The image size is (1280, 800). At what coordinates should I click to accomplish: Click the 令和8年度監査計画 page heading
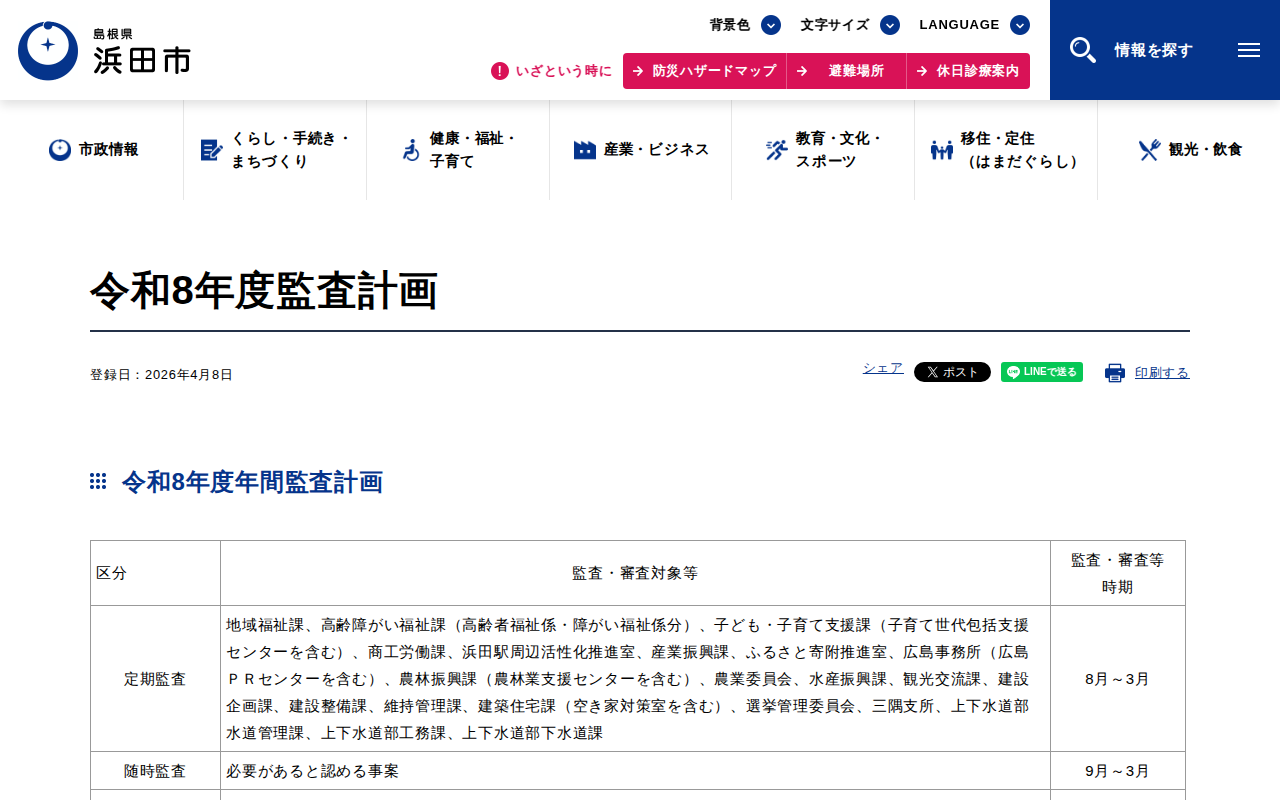[x=264, y=291]
